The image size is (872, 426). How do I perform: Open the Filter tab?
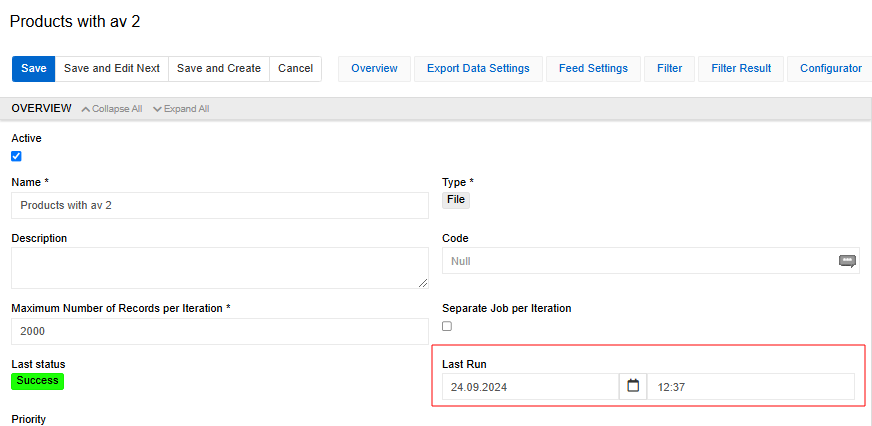point(669,69)
